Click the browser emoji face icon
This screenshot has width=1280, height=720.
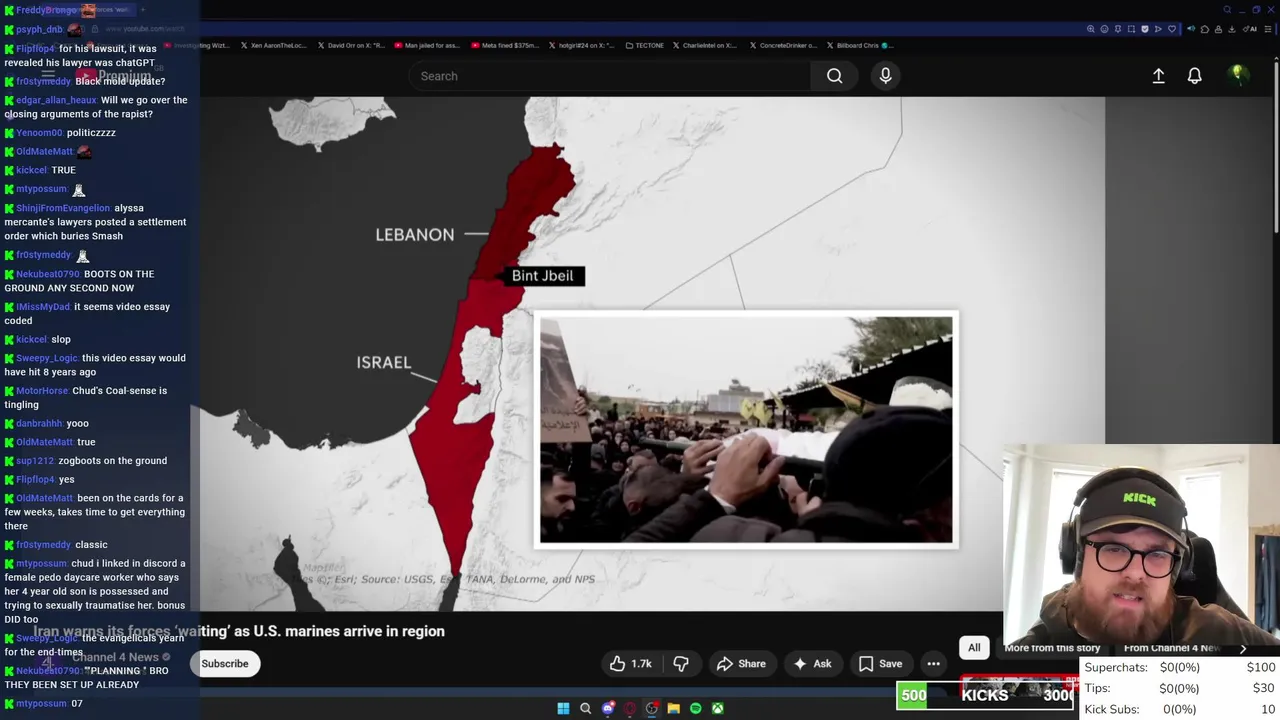click(1104, 29)
